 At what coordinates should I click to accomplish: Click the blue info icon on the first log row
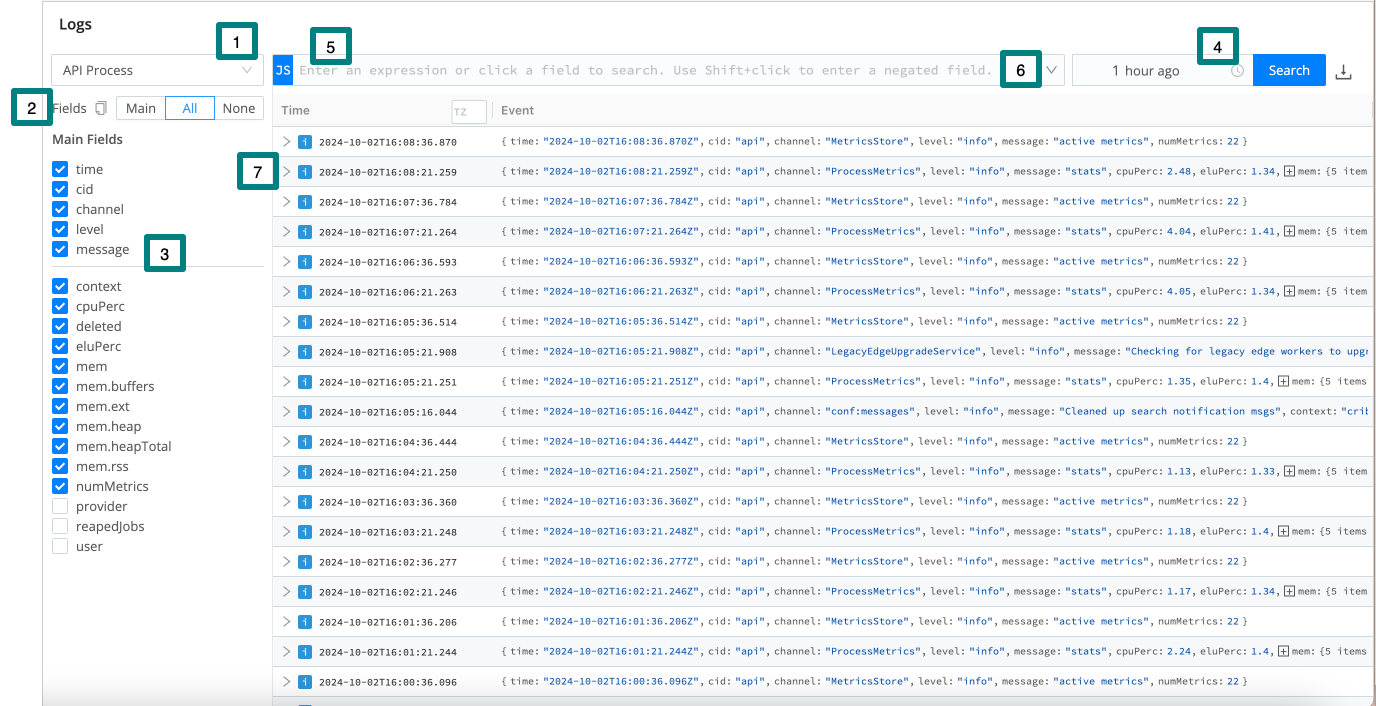pos(304,141)
